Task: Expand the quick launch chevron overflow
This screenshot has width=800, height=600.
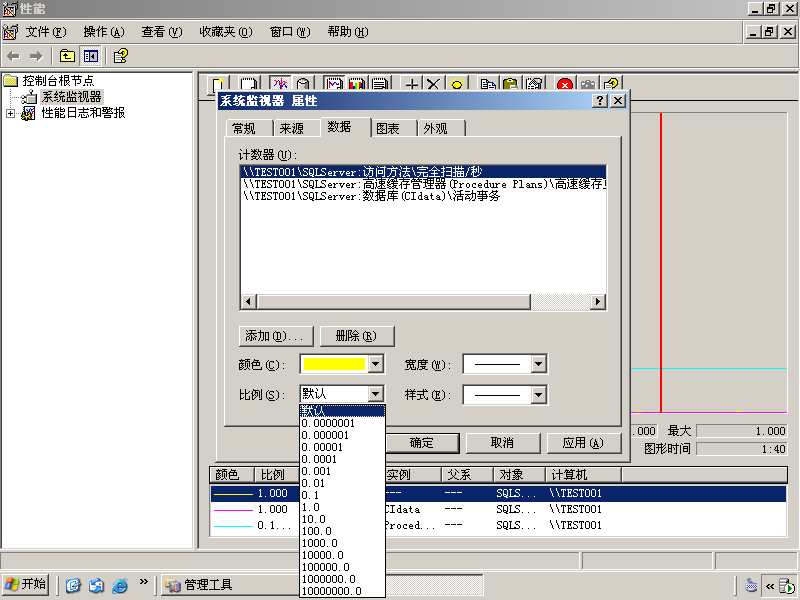Action: [x=143, y=581]
